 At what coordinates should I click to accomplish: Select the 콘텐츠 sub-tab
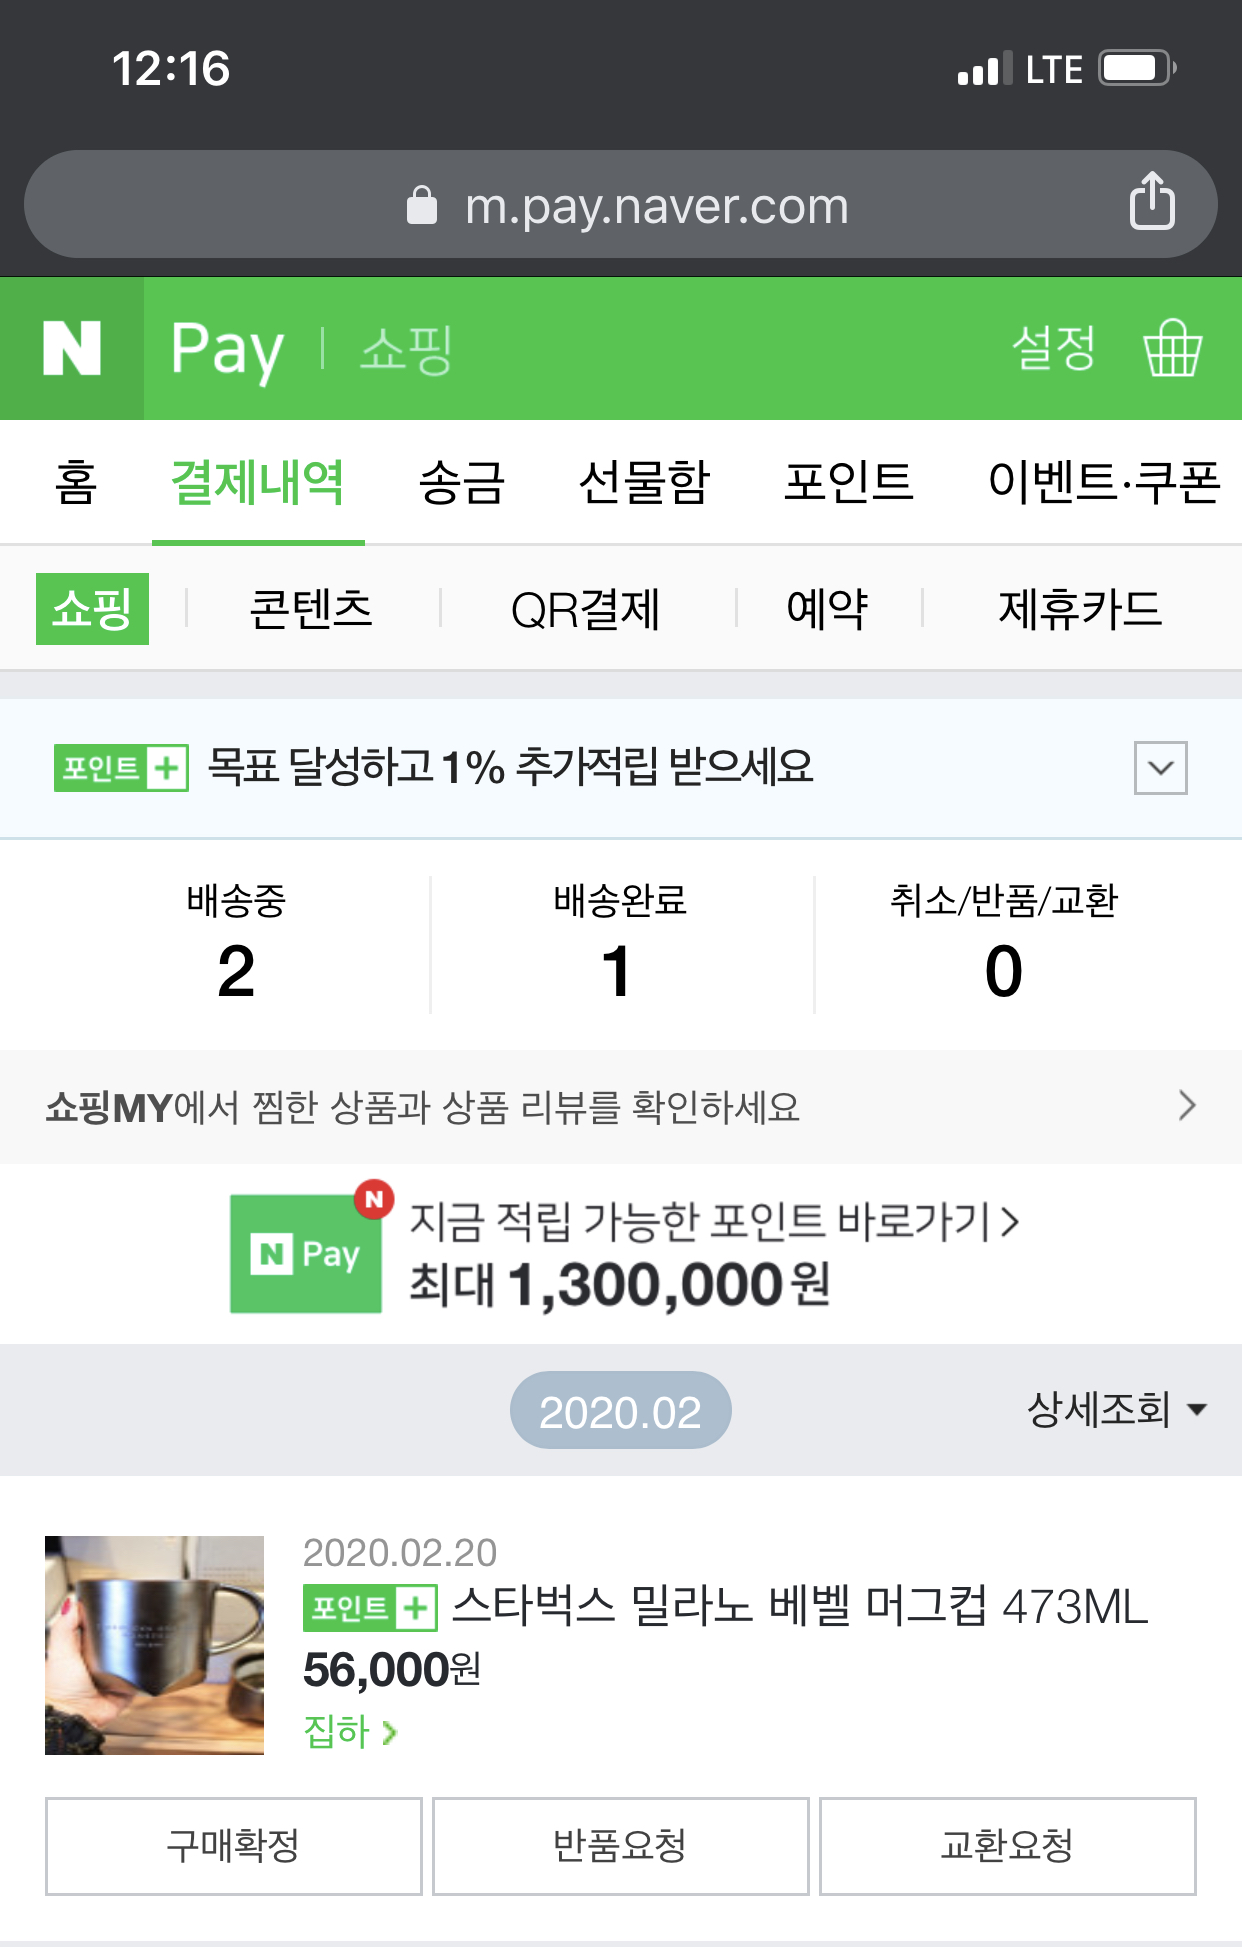[311, 609]
